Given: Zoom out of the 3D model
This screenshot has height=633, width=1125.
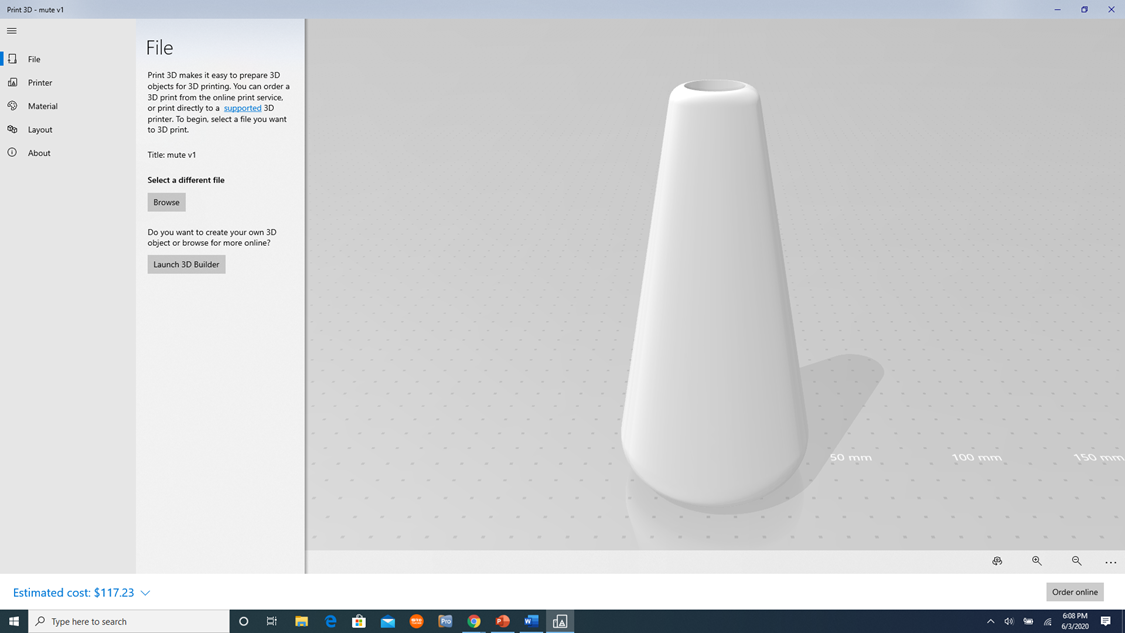Looking at the screenshot, I should click(1076, 561).
